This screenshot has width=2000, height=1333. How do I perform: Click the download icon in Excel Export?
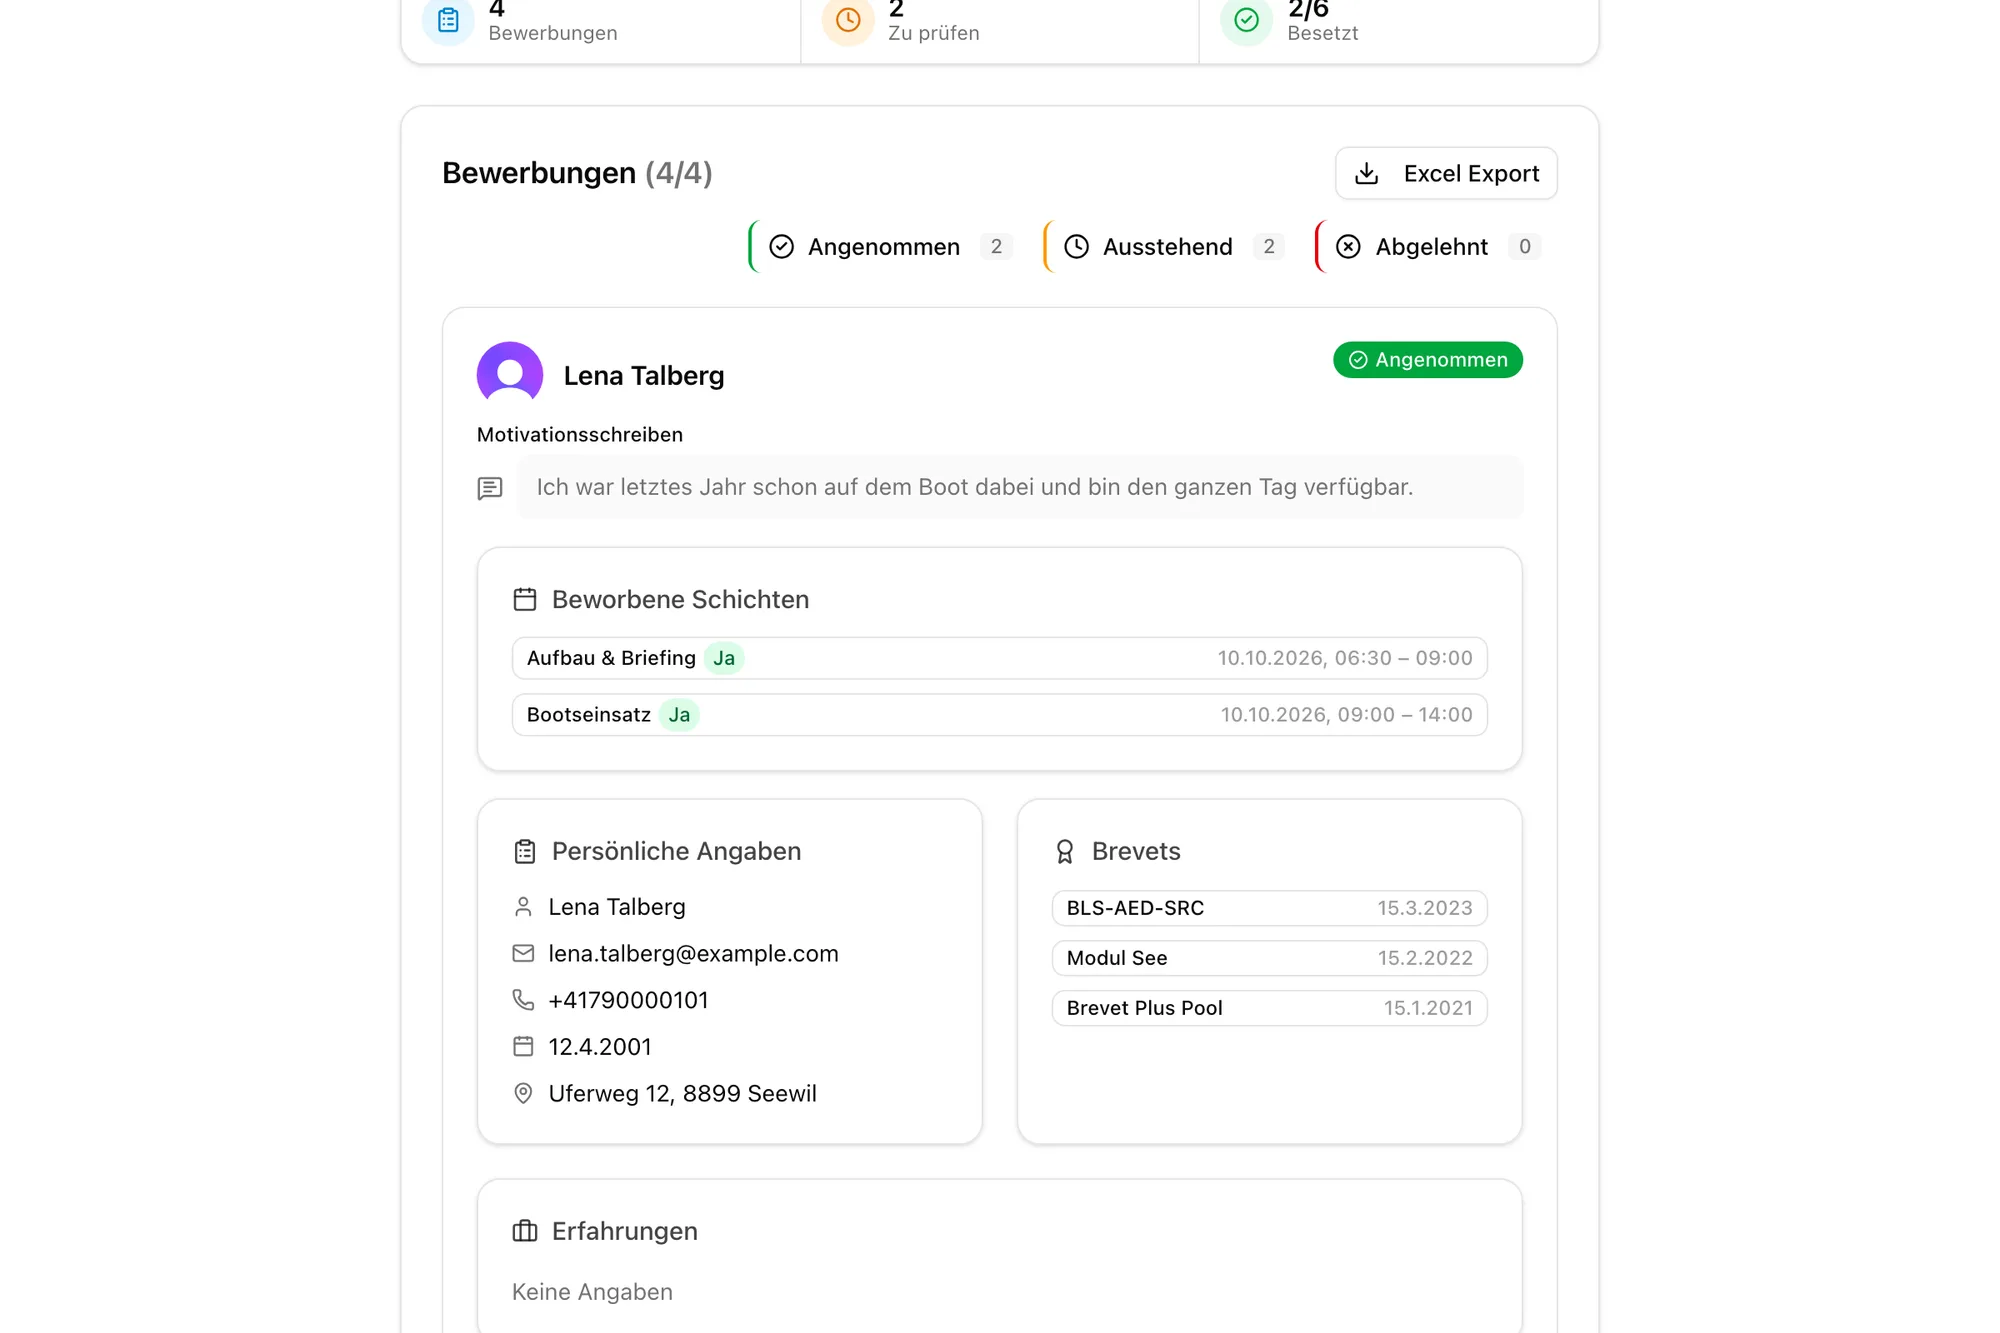(1367, 174)
